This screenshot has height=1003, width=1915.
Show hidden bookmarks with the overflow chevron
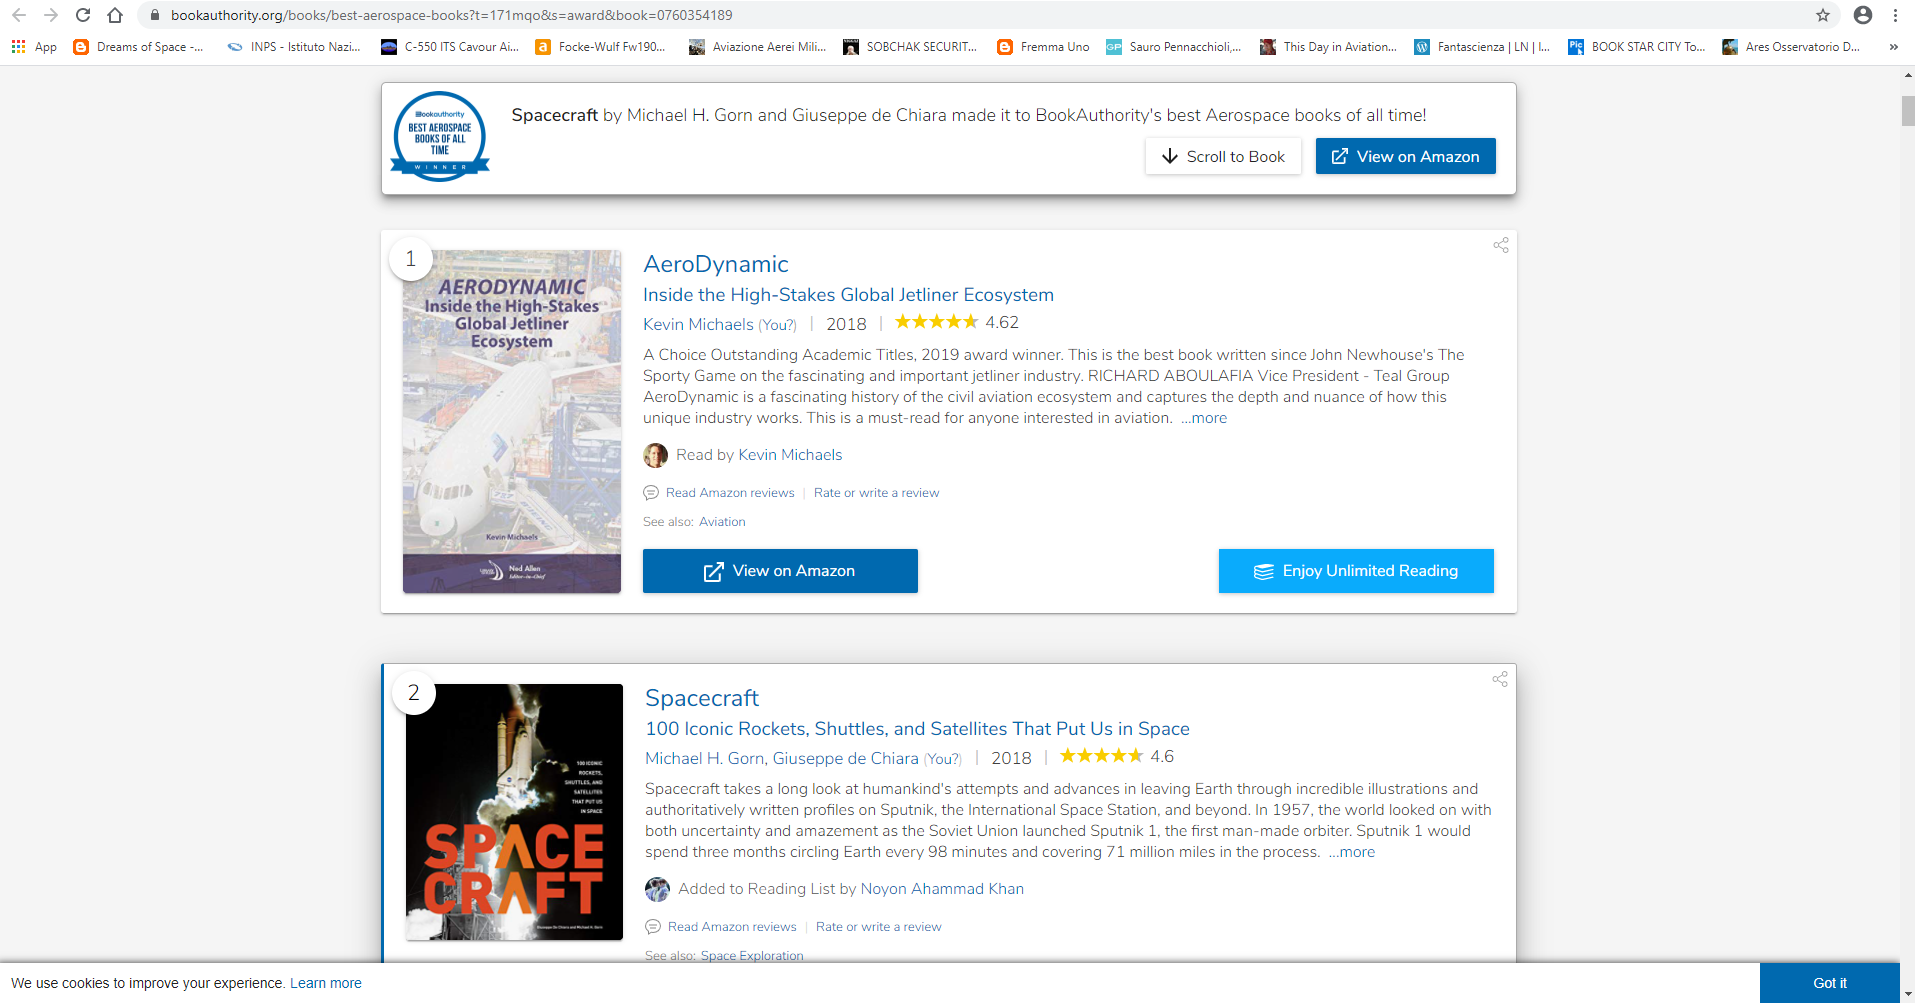[x=1893, y=47]
